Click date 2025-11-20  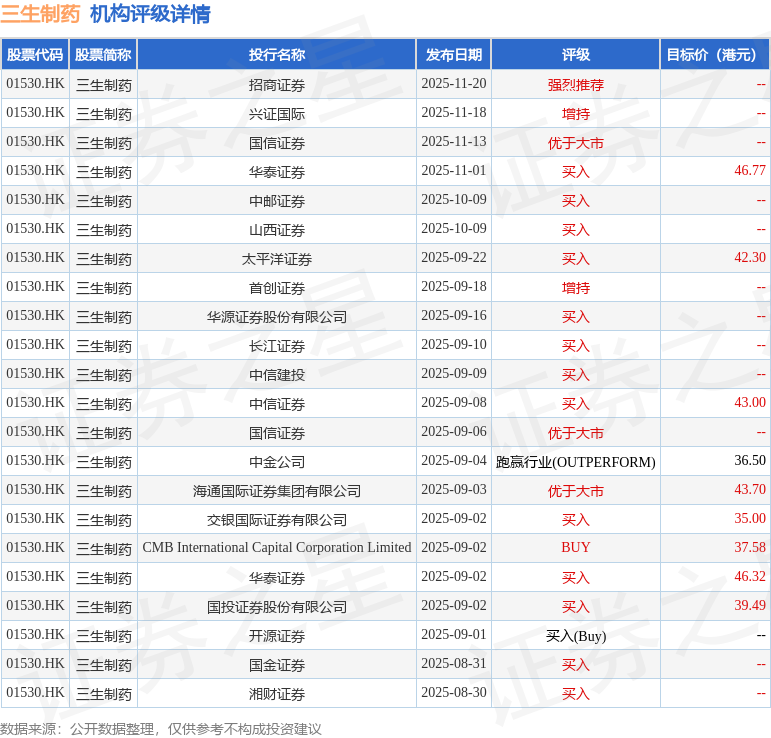click(454, 84)
